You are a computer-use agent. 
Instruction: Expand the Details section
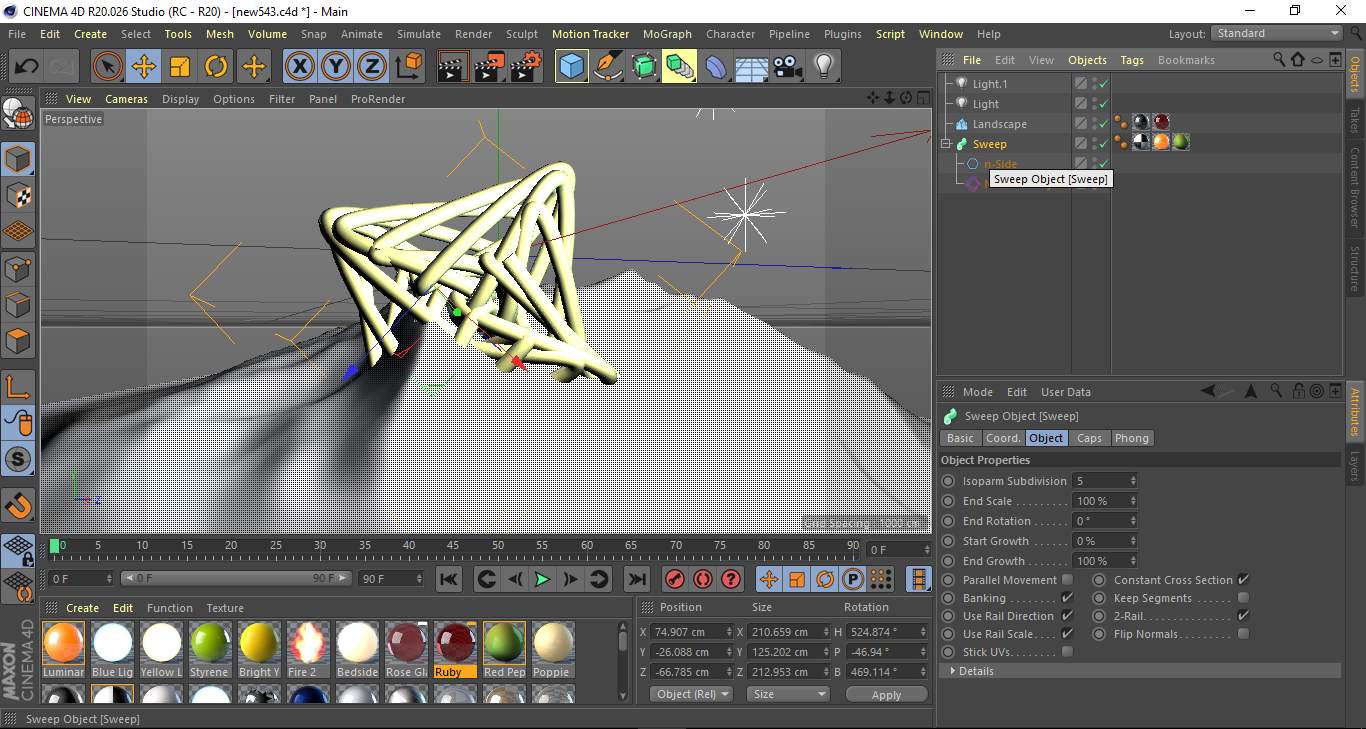1139,671
